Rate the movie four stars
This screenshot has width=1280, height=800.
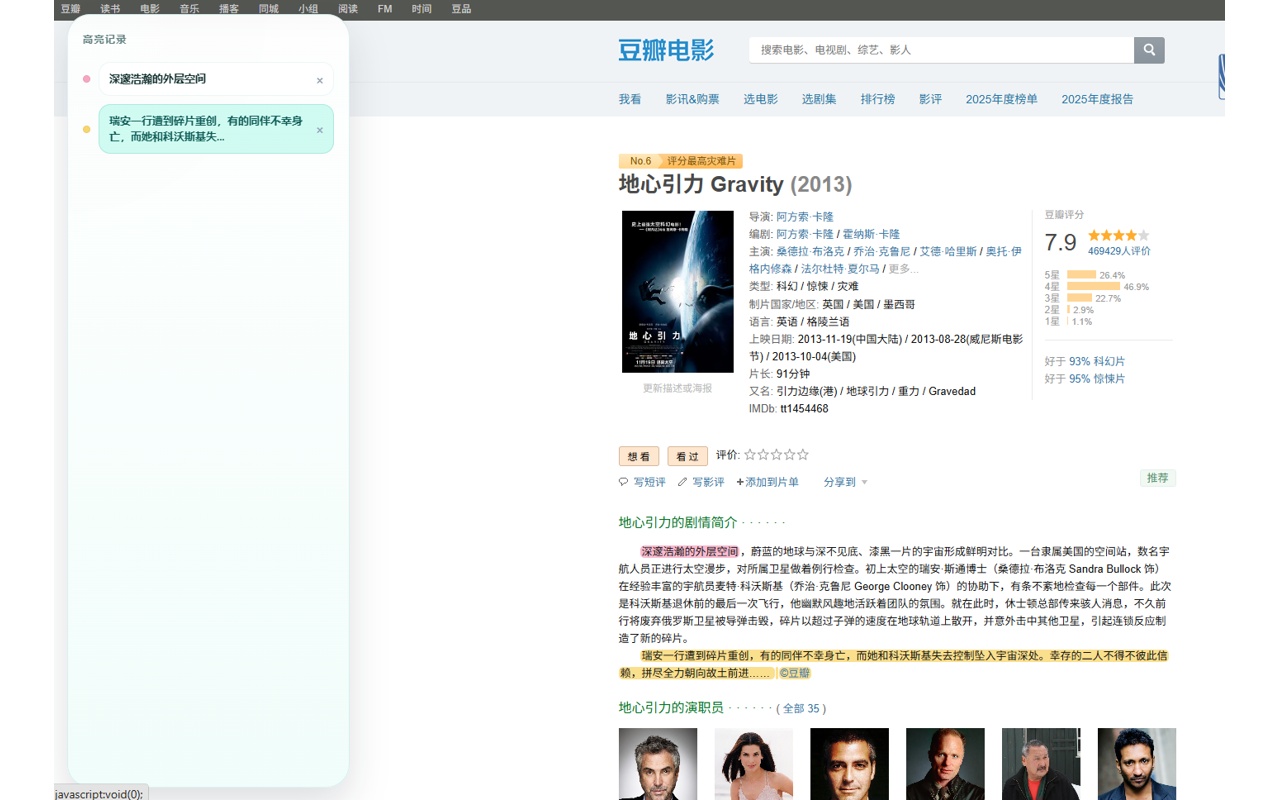tap(789, 455)
